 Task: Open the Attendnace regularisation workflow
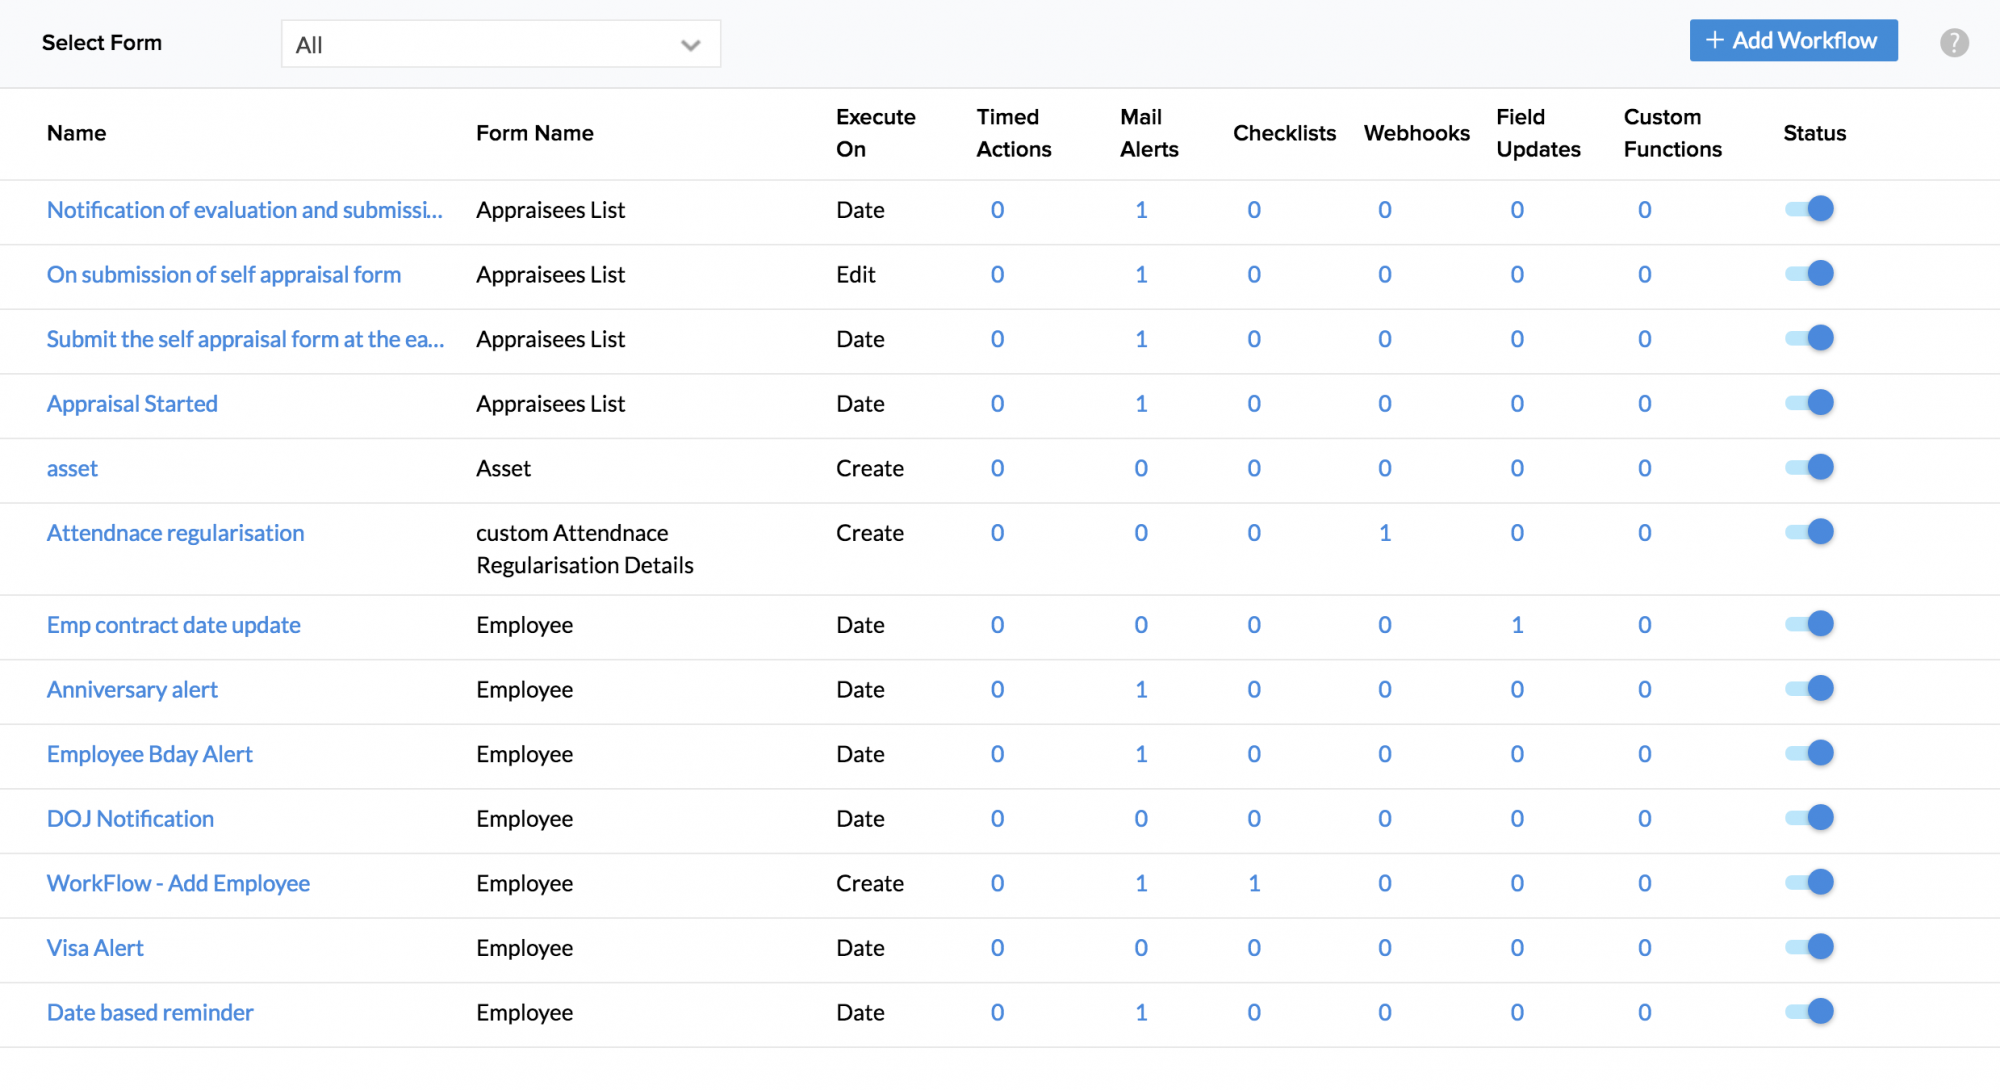175,533
